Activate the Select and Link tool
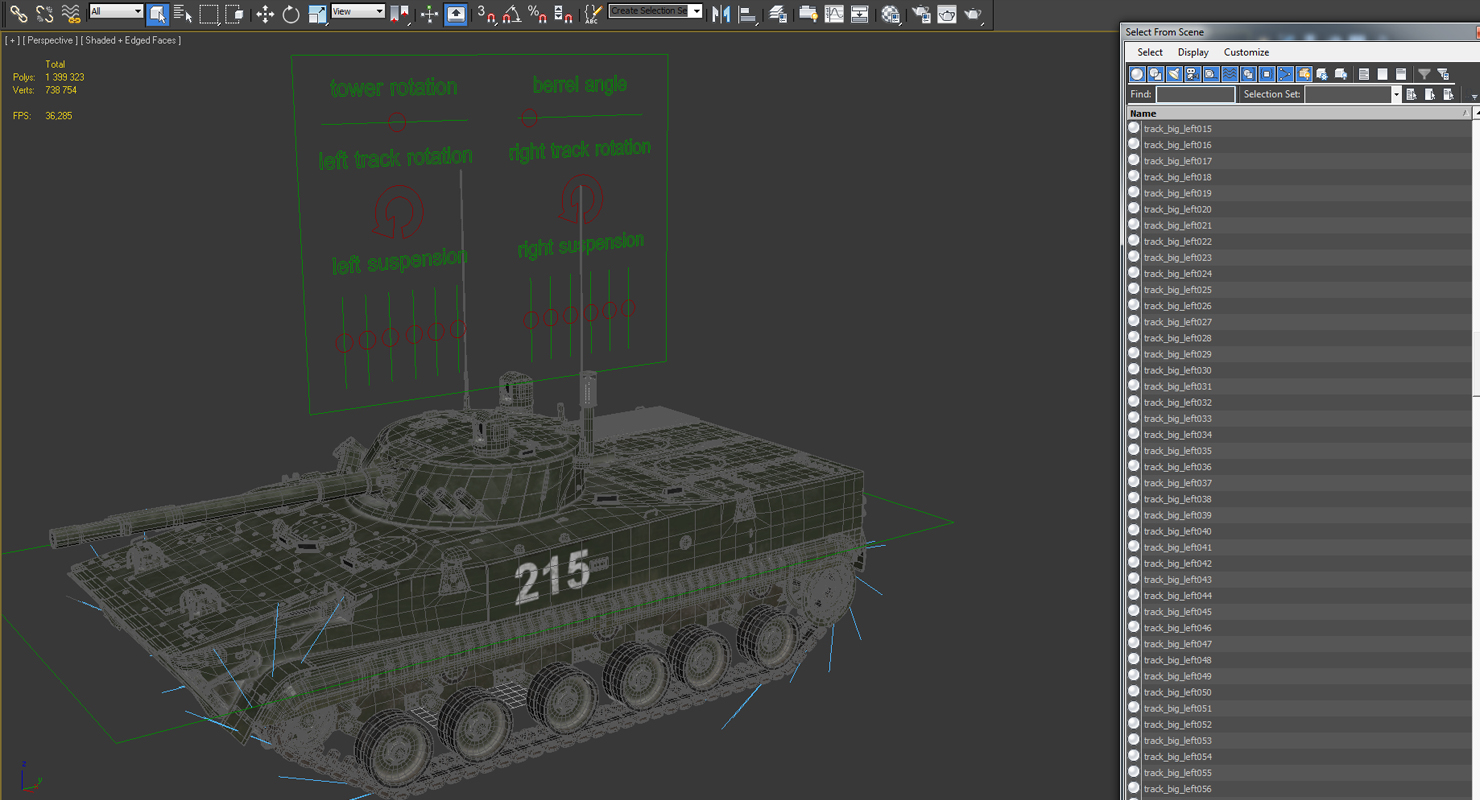Screen dimensions: 1480x800 tap(18, 14)
